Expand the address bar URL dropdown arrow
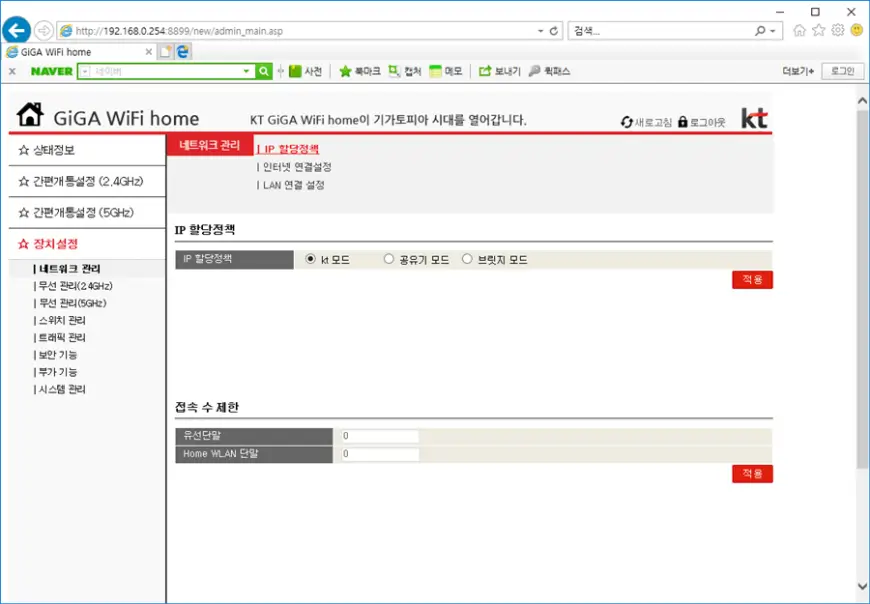 pos(540,31)
